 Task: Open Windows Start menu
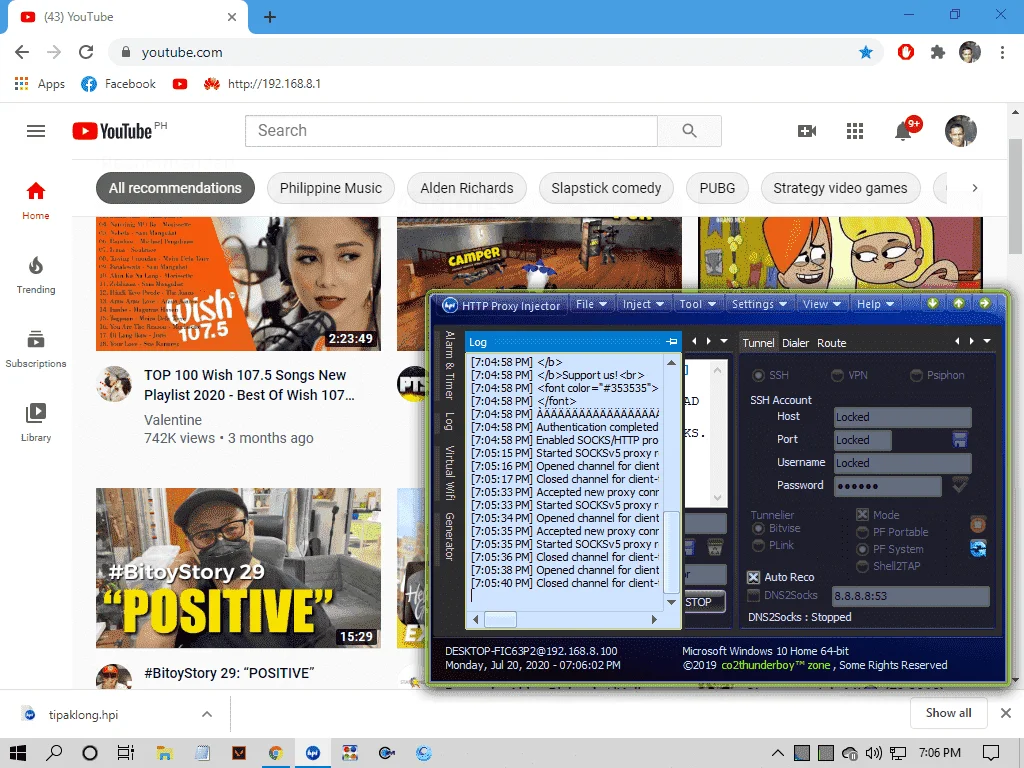click(x=18, y=753)
